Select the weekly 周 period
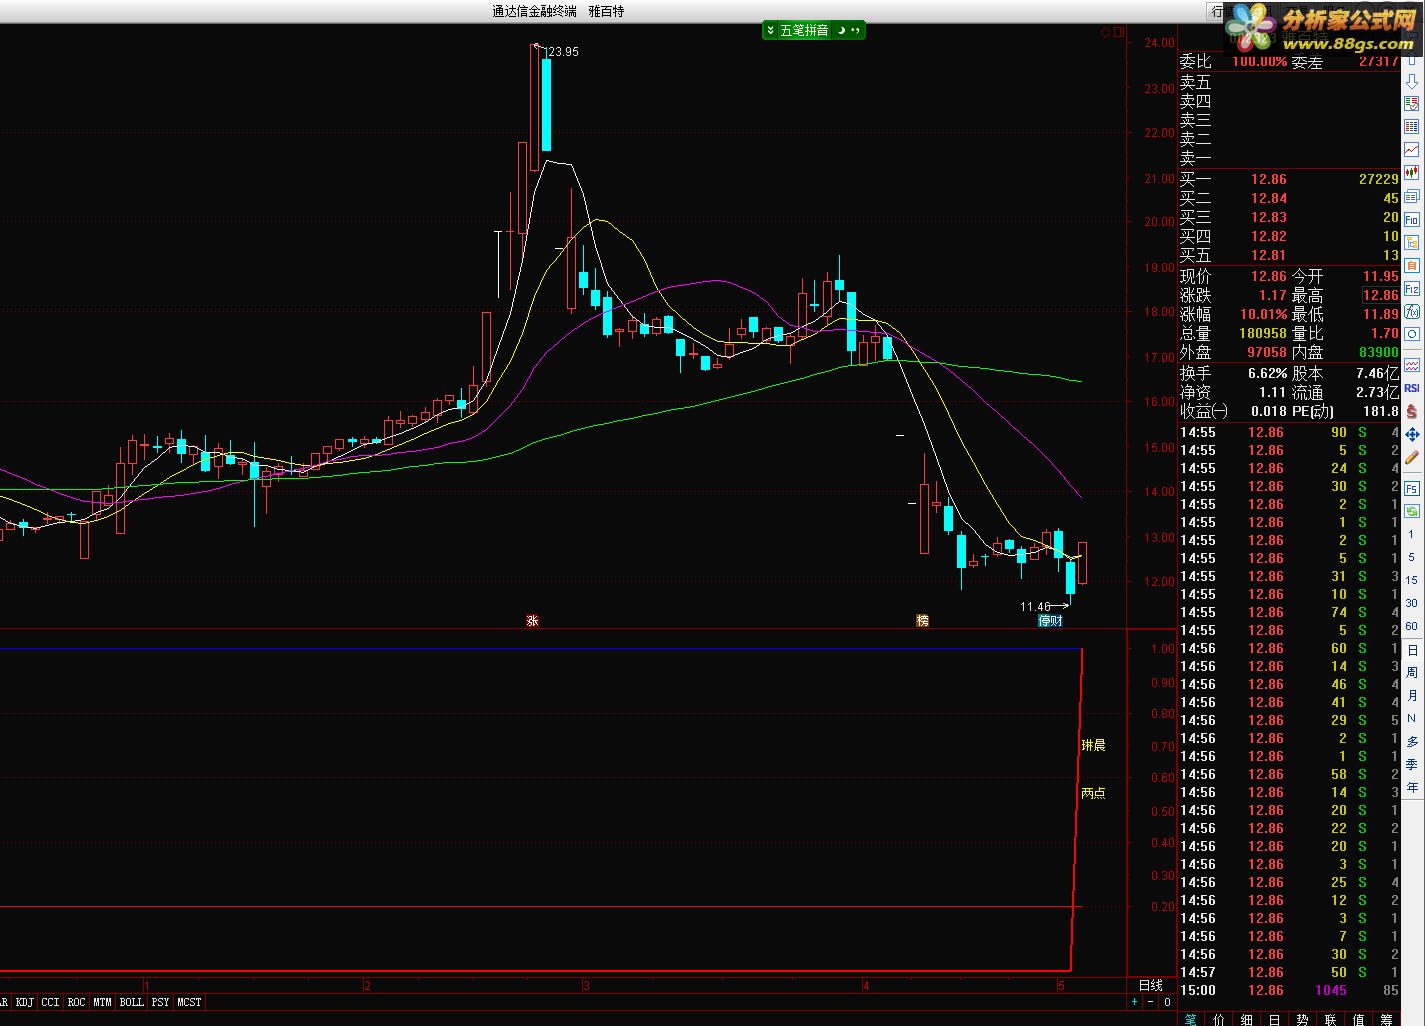Screen dimensions: 1425x1026 (x=1412, y=673)
